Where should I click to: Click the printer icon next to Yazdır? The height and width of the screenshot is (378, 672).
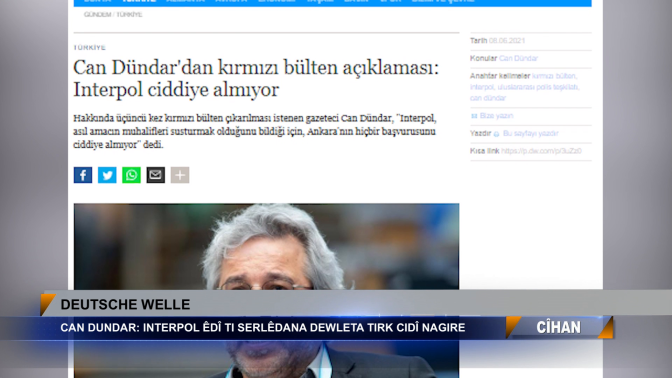pyautogui.click(x=496, y=134)
